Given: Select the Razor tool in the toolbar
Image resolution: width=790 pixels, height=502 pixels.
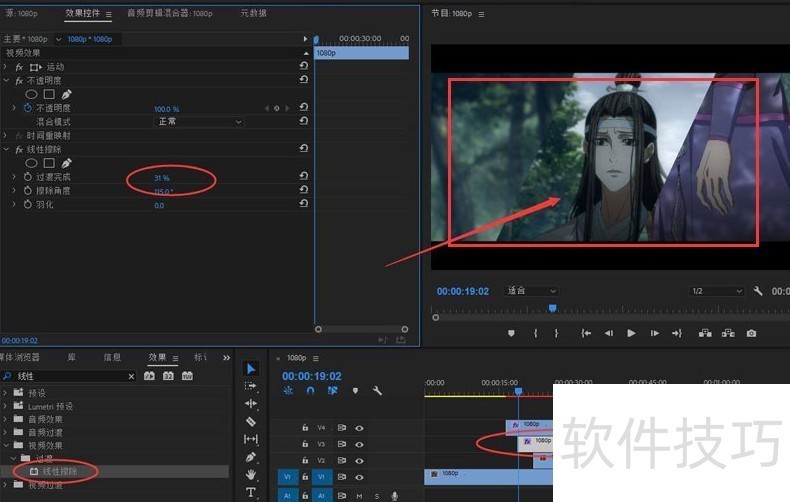Looking at the screenshot, I should tap(251, 421).
